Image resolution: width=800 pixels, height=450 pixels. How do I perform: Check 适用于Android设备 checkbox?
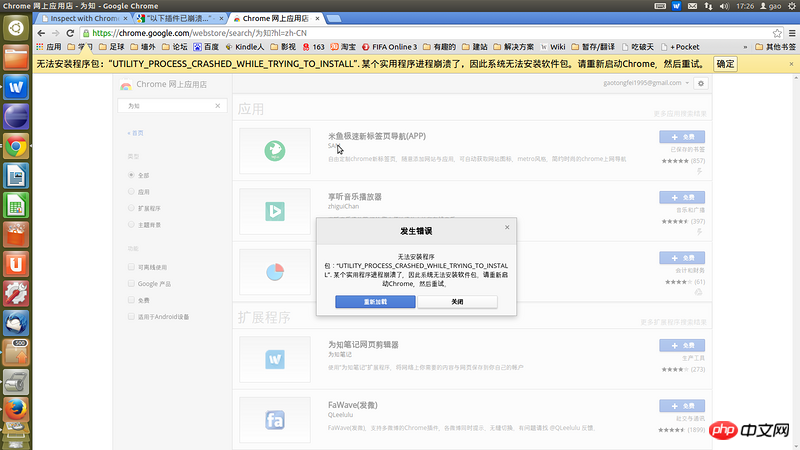131,316
